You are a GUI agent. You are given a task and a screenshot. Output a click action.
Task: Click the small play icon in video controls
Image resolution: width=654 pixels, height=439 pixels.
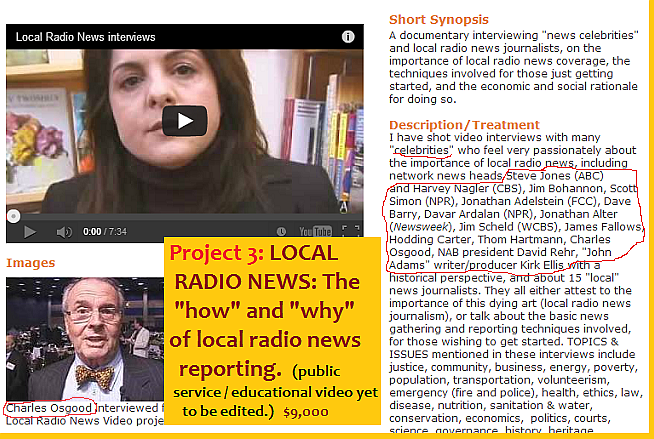coord(29,232)
